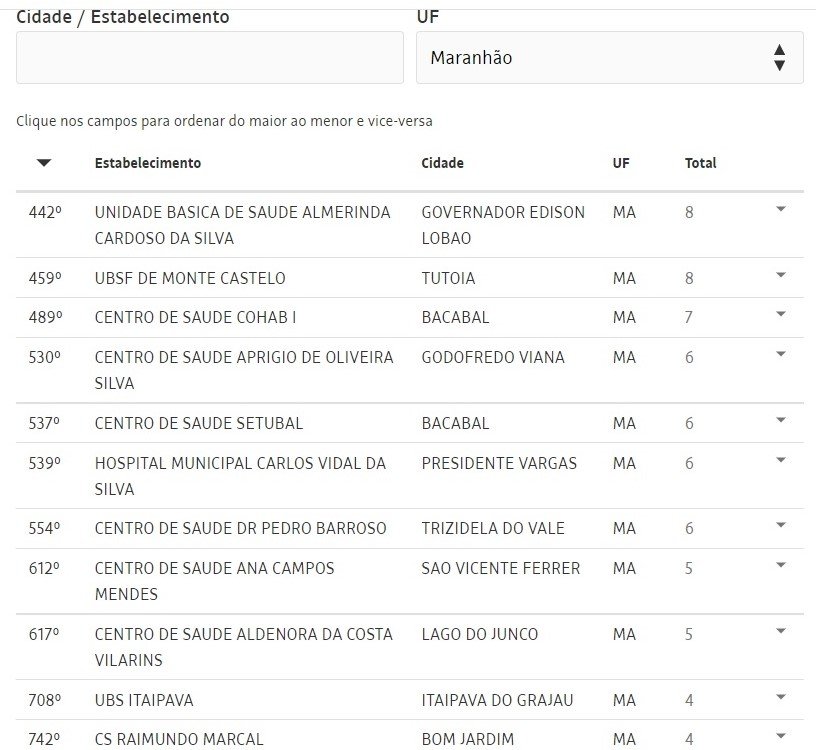Sort table by Total column
This screenshot has height=750, width=816.
pos(700,163)
